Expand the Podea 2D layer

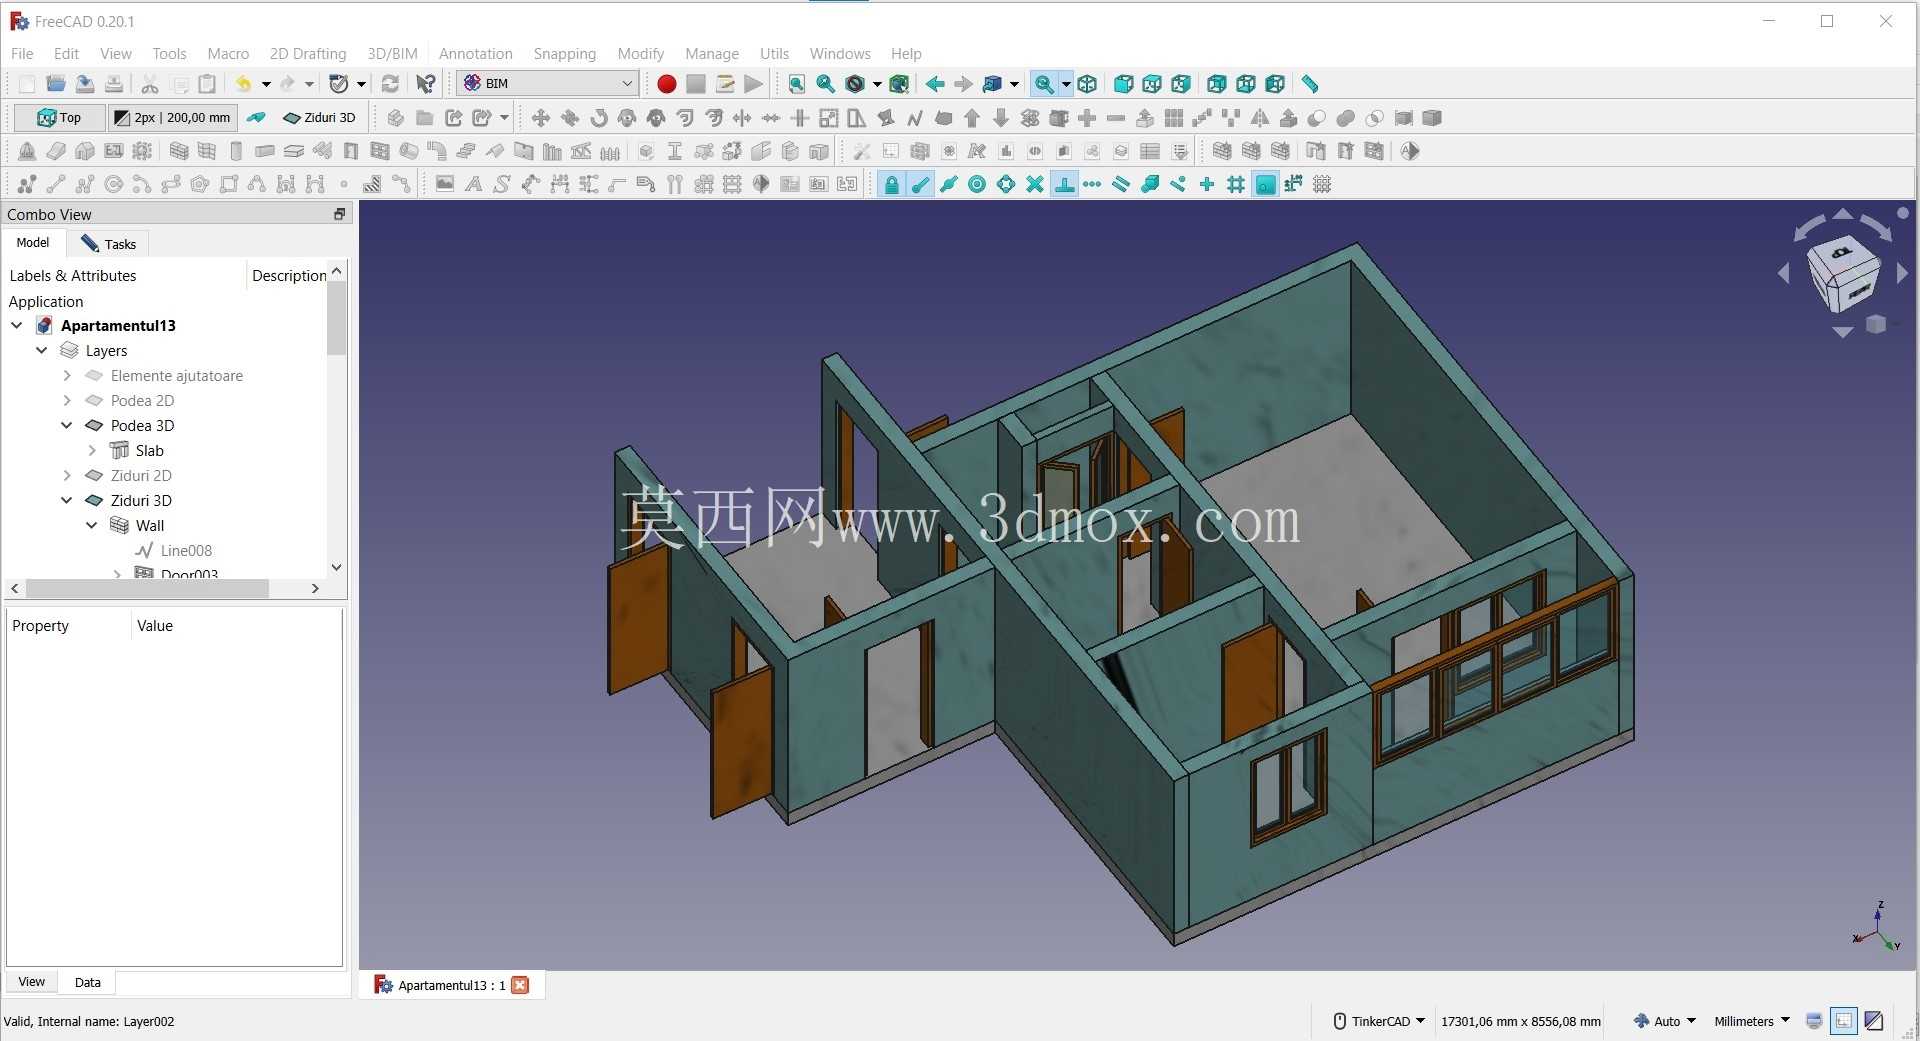[x=67, y=400]
